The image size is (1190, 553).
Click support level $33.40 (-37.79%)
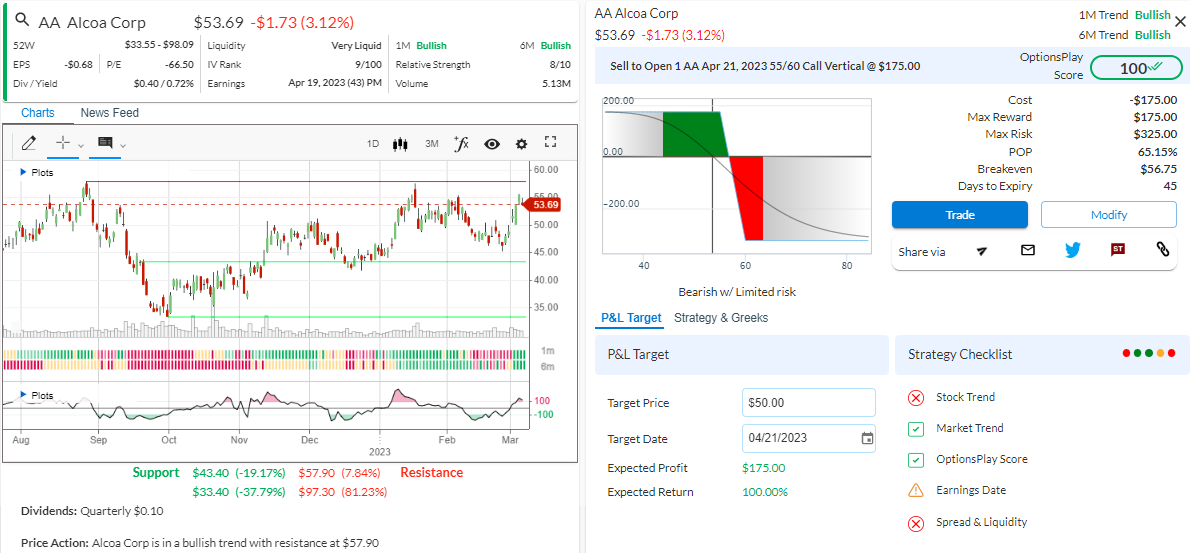239,491
